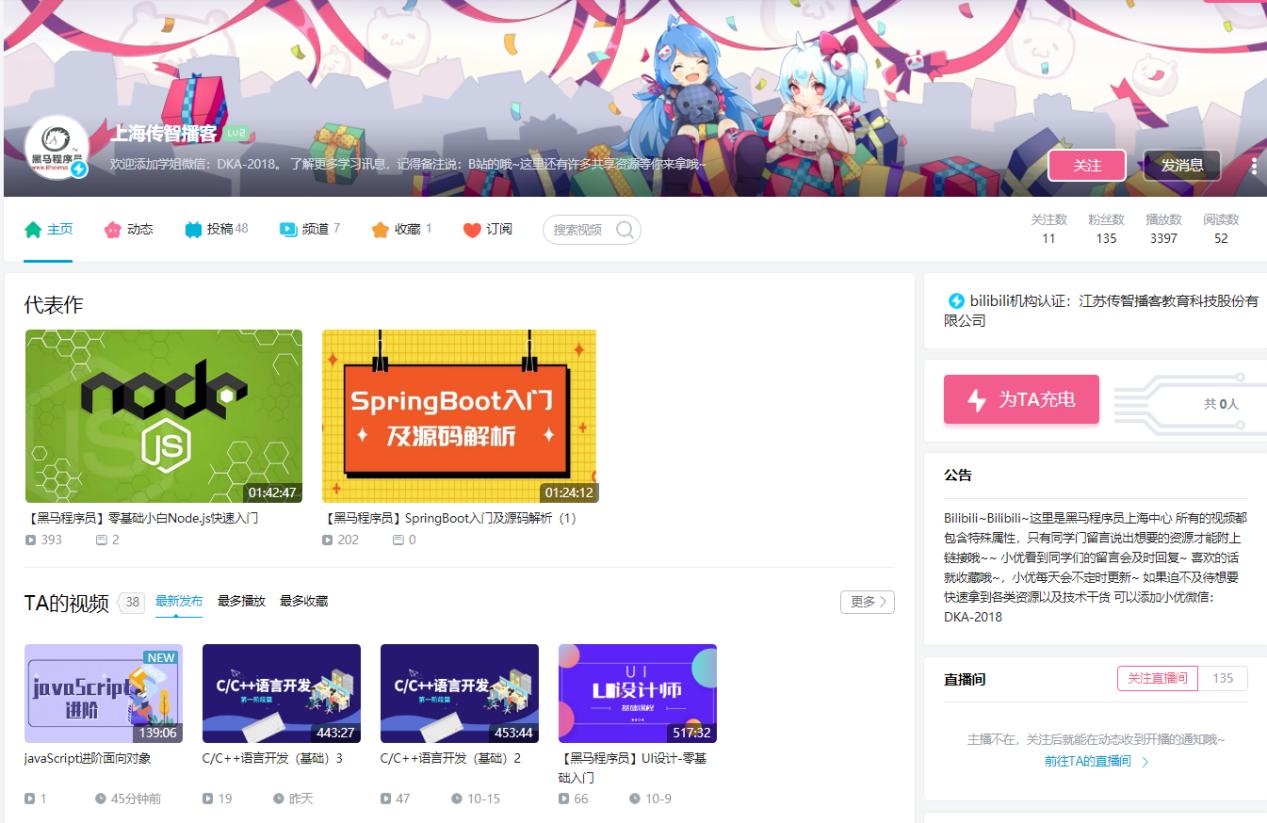Click the LV2 level badge
Screen dimensions: 1267x823
(x=236, y=134)
